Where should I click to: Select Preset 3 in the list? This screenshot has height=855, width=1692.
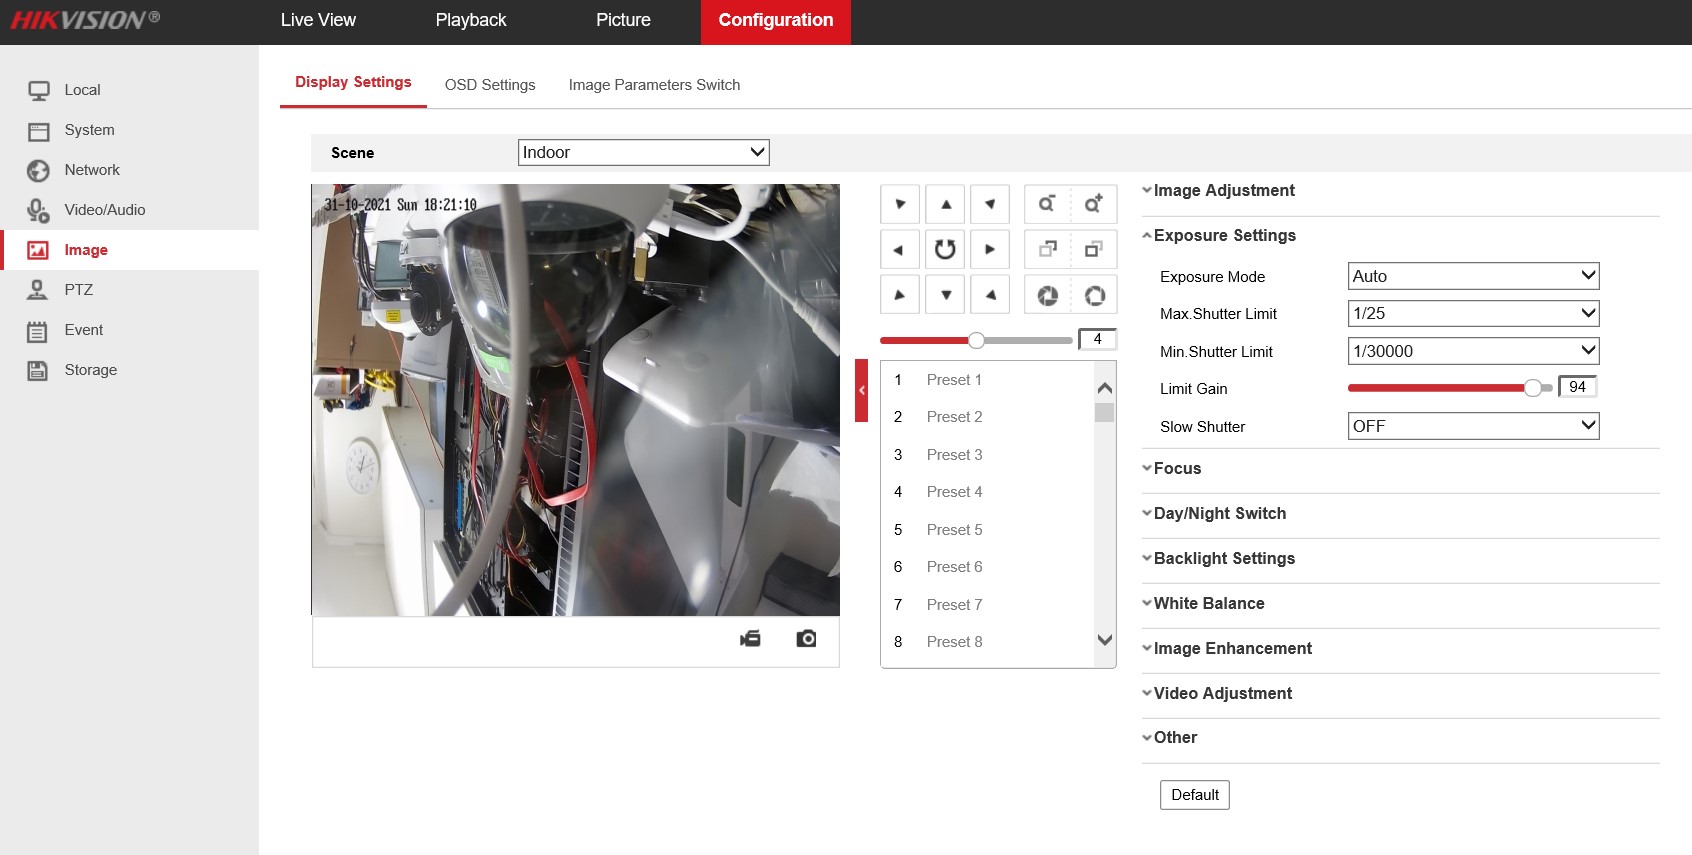click(x=988, y=455)
